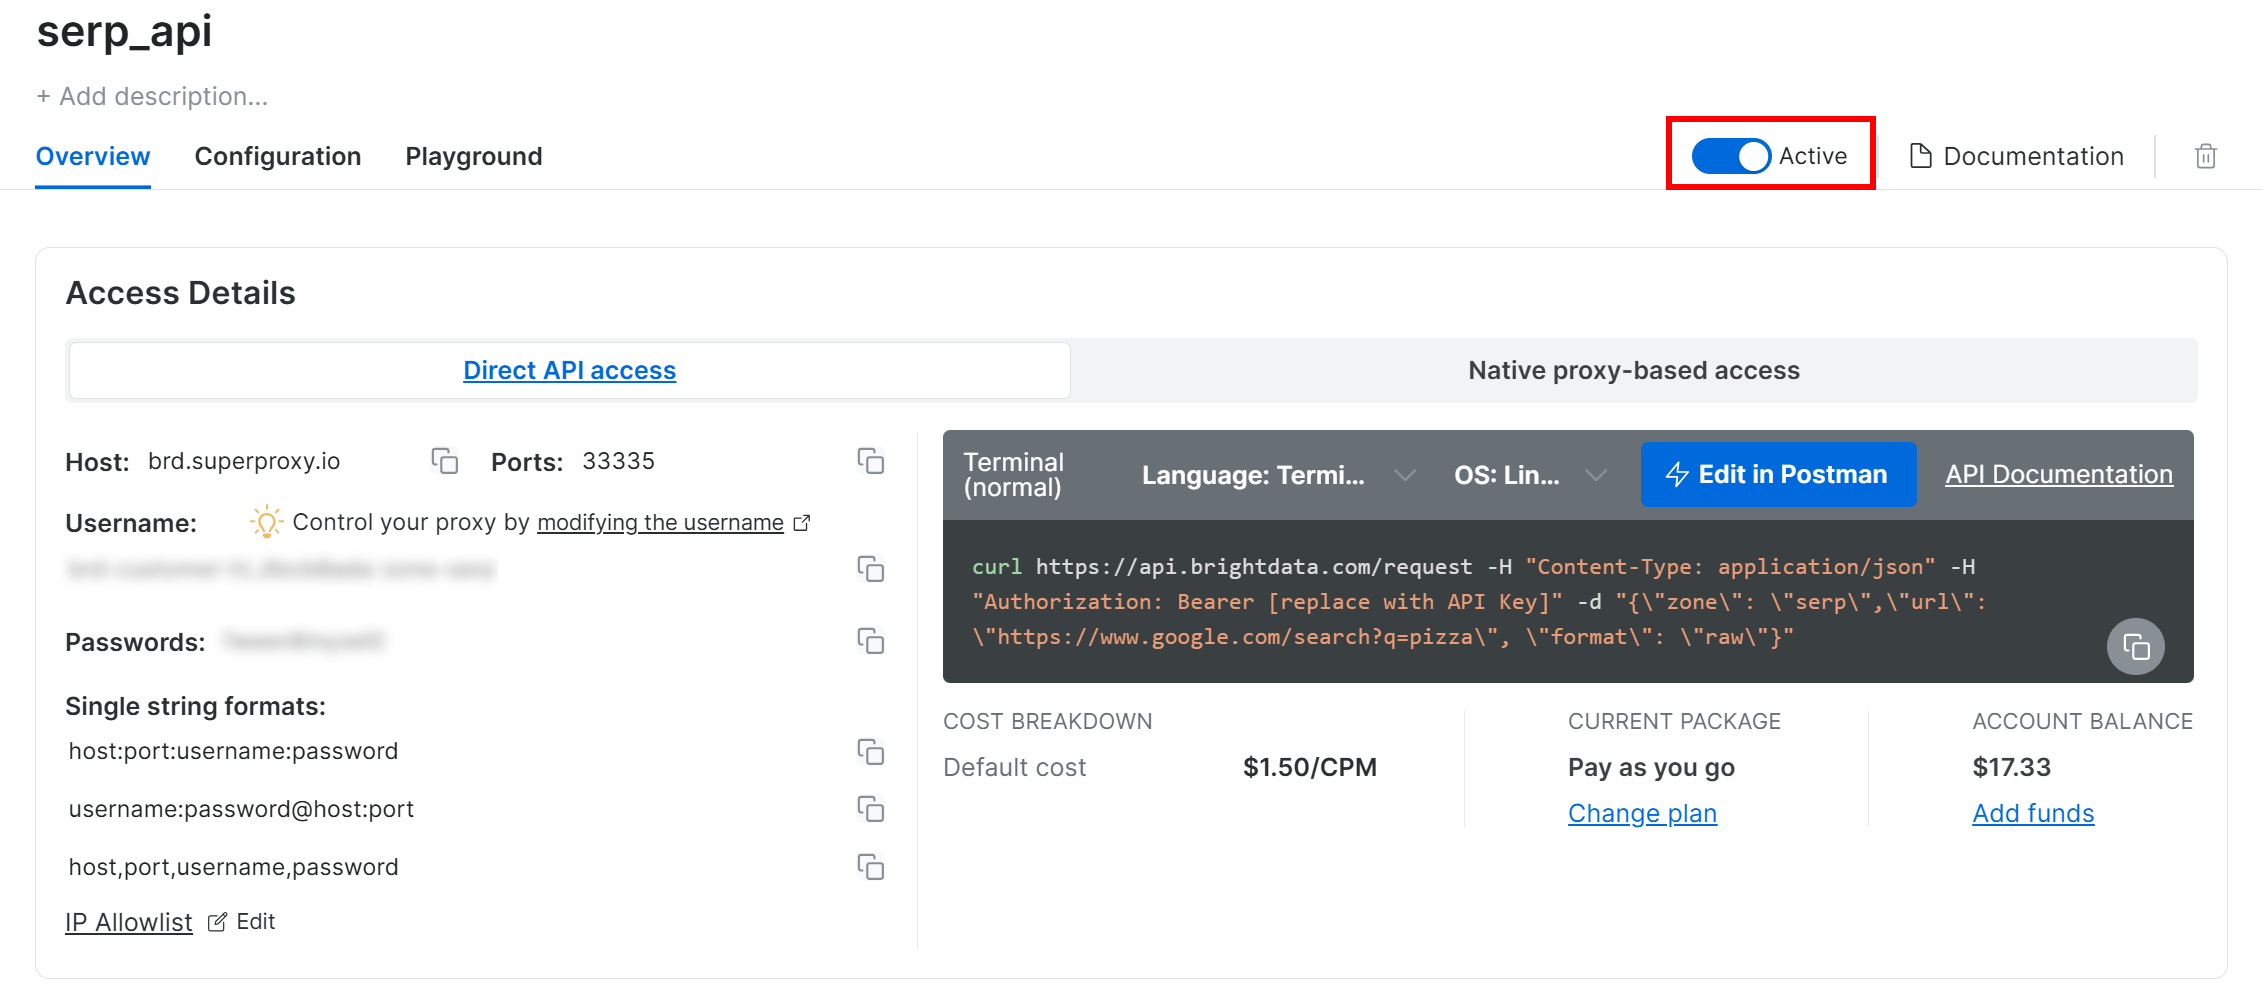Copy the host:port:username:password format
Screen dimensions: 2263x1002
click(x=872, y=752)
